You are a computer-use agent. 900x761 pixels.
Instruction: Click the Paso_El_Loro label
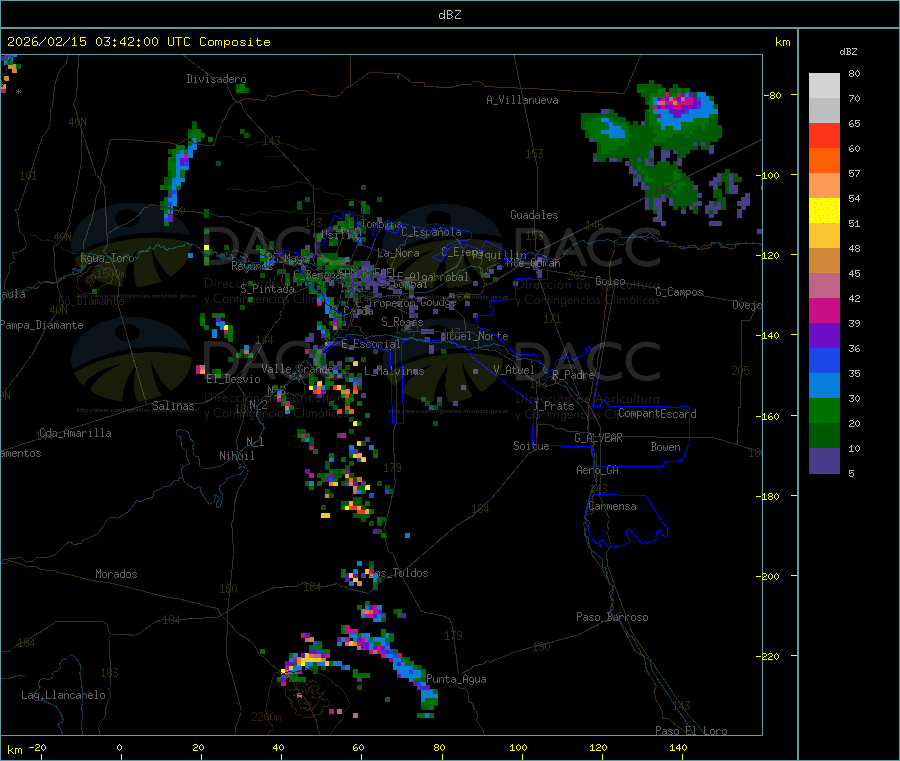(691, 731)
